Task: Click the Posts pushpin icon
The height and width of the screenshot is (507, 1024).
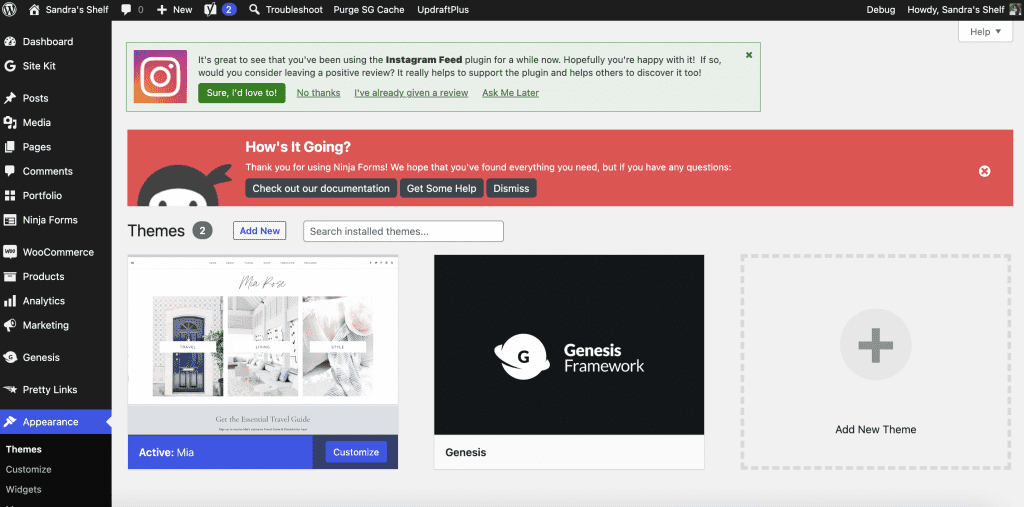Action: 10,98
